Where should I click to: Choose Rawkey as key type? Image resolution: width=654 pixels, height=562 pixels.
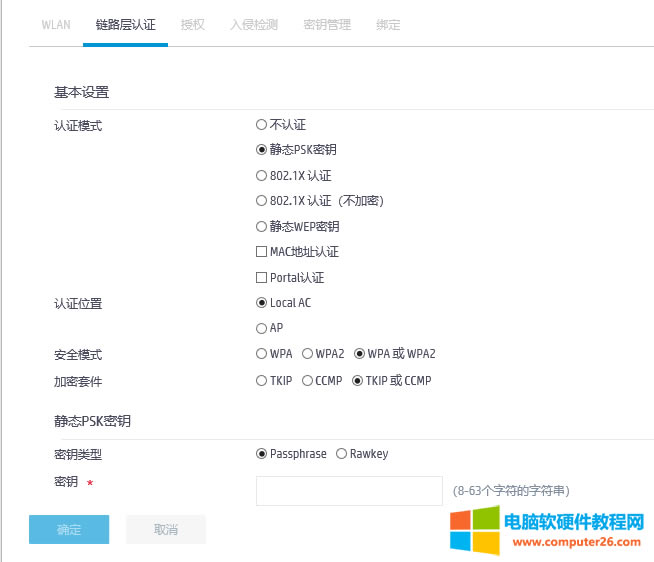coord(342,454)
